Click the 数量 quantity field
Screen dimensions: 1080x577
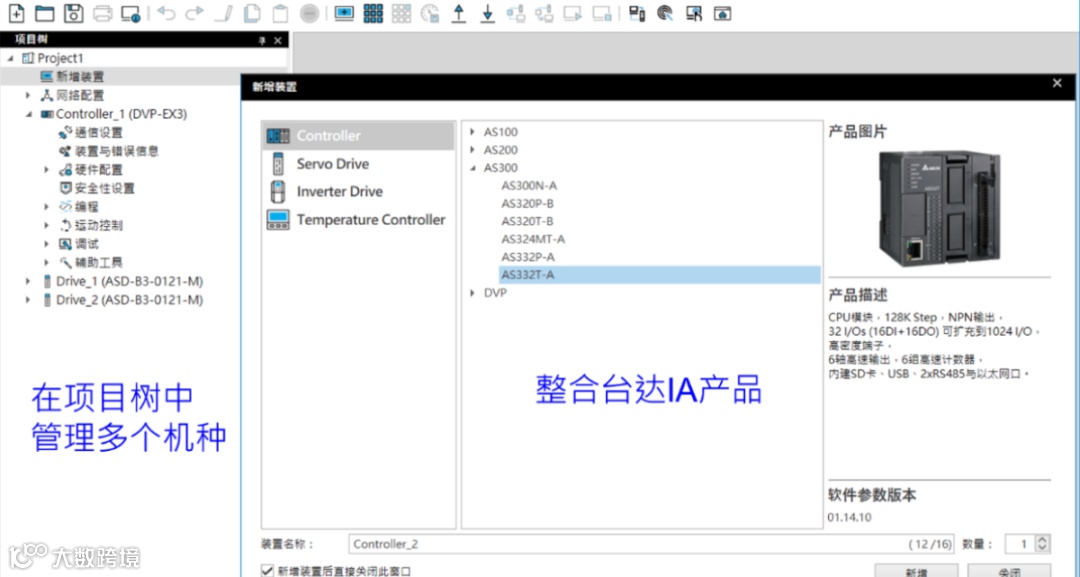click(x=1020, y=544)
